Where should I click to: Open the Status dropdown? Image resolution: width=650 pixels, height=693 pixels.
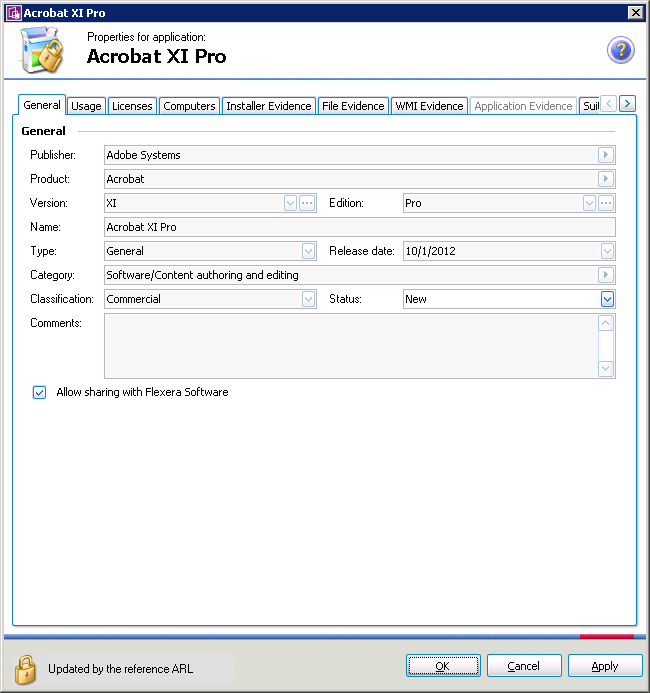607,299
